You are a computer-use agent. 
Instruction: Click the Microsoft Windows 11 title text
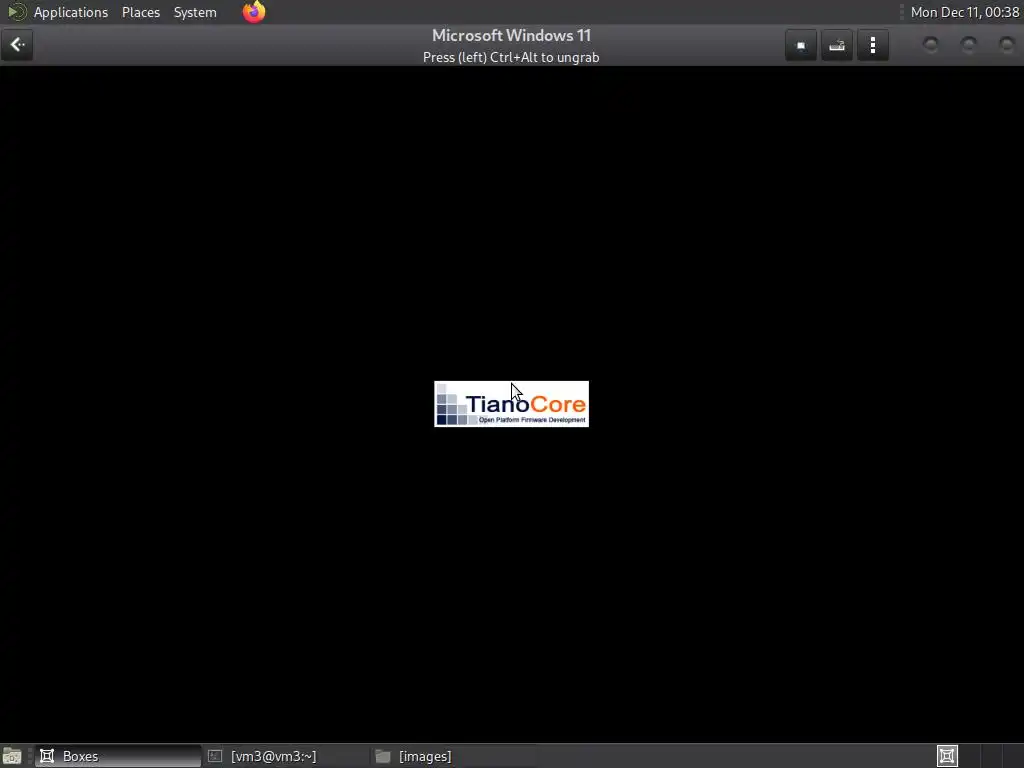point(511,35)
